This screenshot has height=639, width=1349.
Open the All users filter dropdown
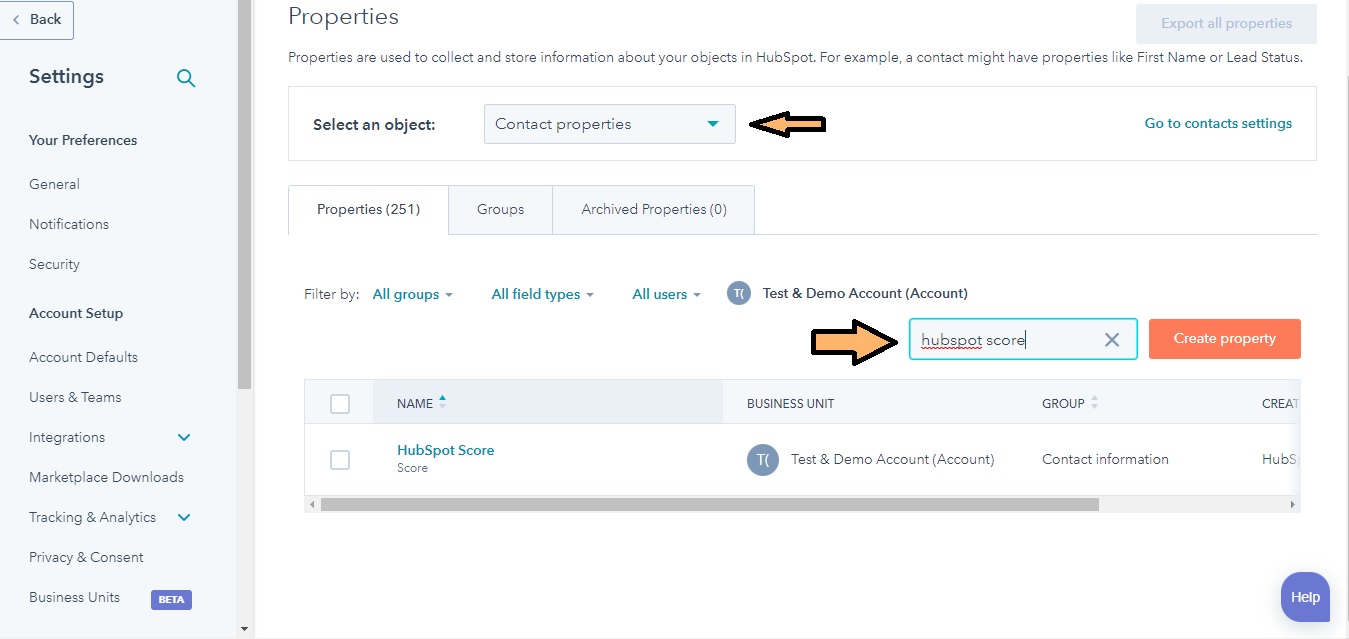pyautogui.click(x=660, y=294)
